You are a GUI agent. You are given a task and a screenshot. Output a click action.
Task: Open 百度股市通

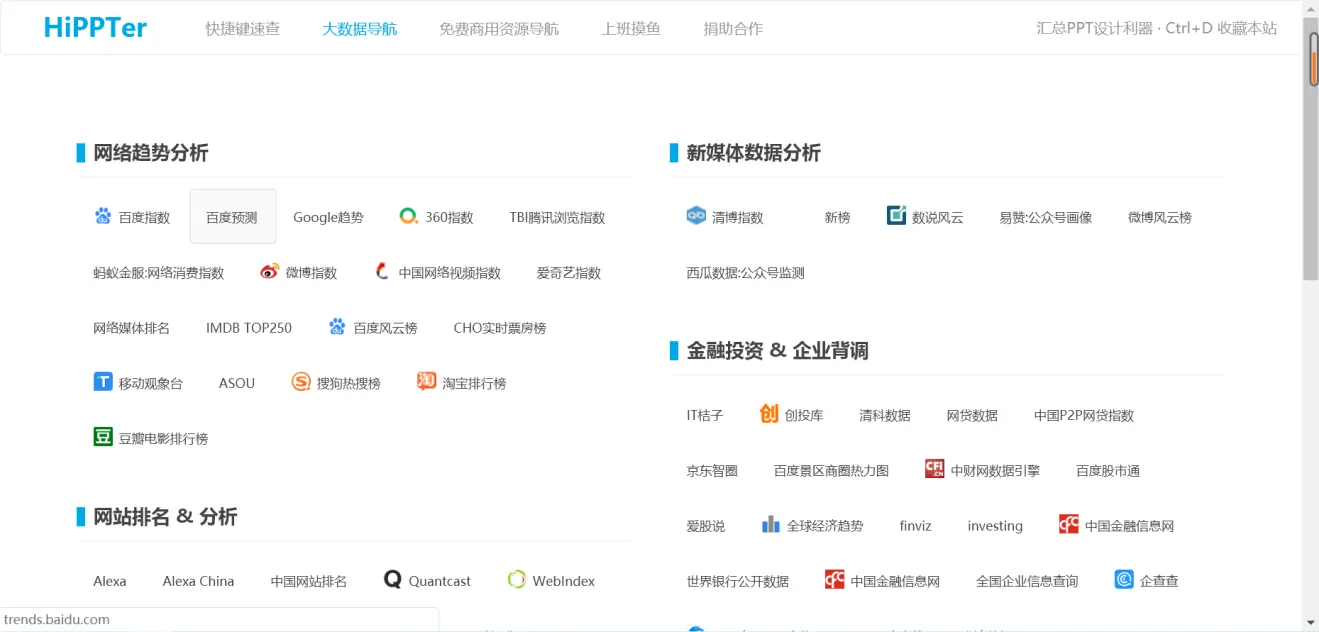(x=1108, y=470)
